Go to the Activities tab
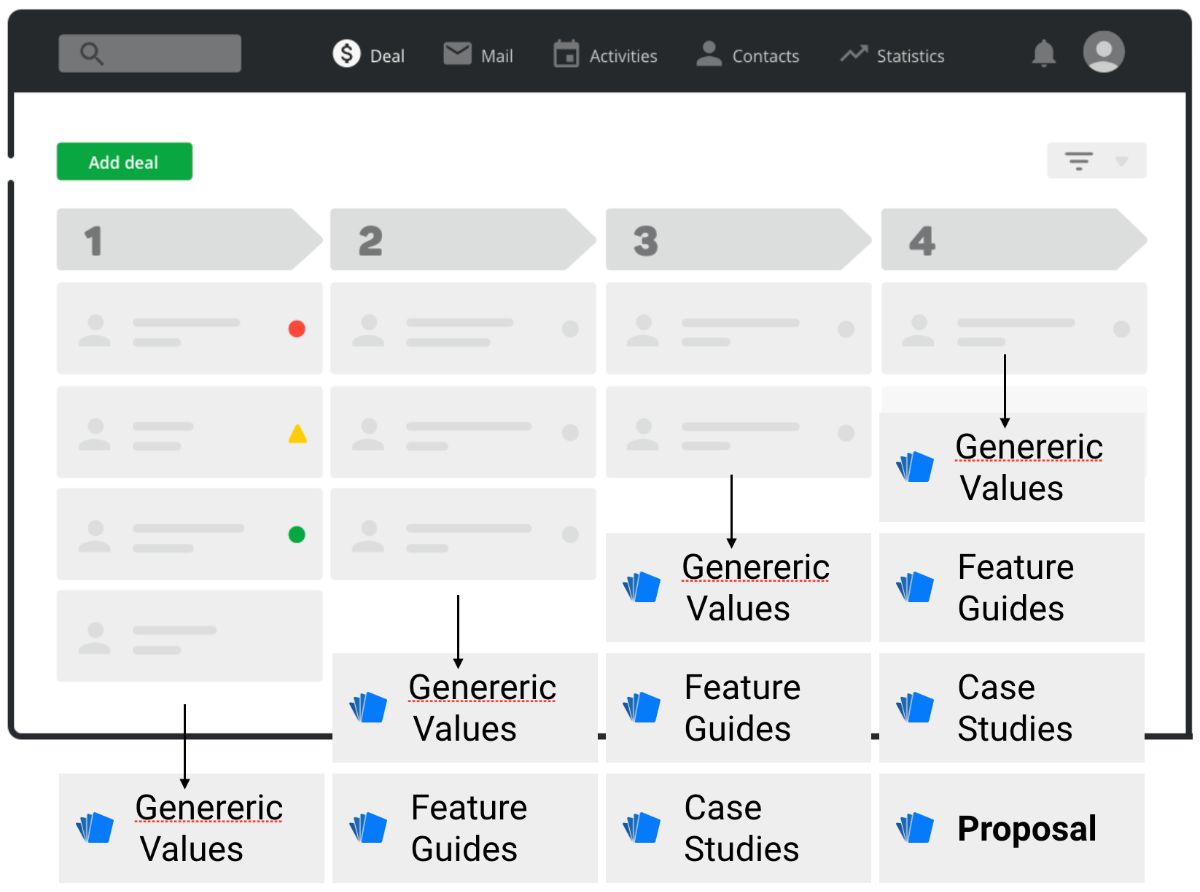This screenshot has width=1200, height=892. (605, 55)
